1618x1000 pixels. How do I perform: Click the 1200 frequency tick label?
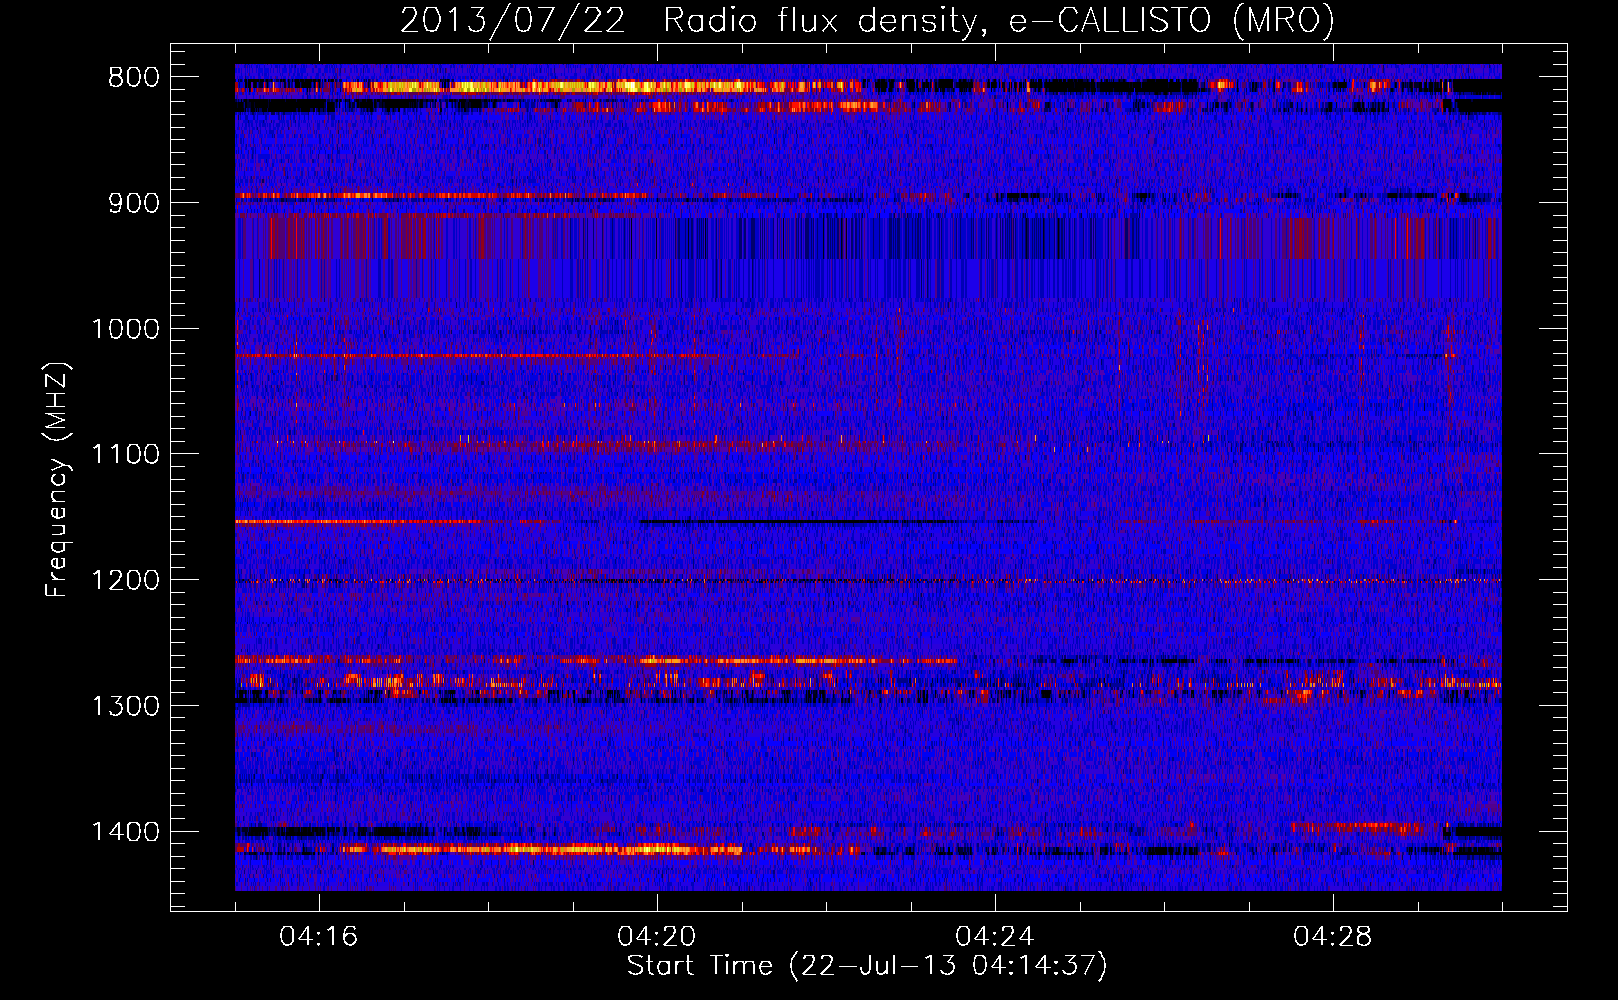click(125, 580)
